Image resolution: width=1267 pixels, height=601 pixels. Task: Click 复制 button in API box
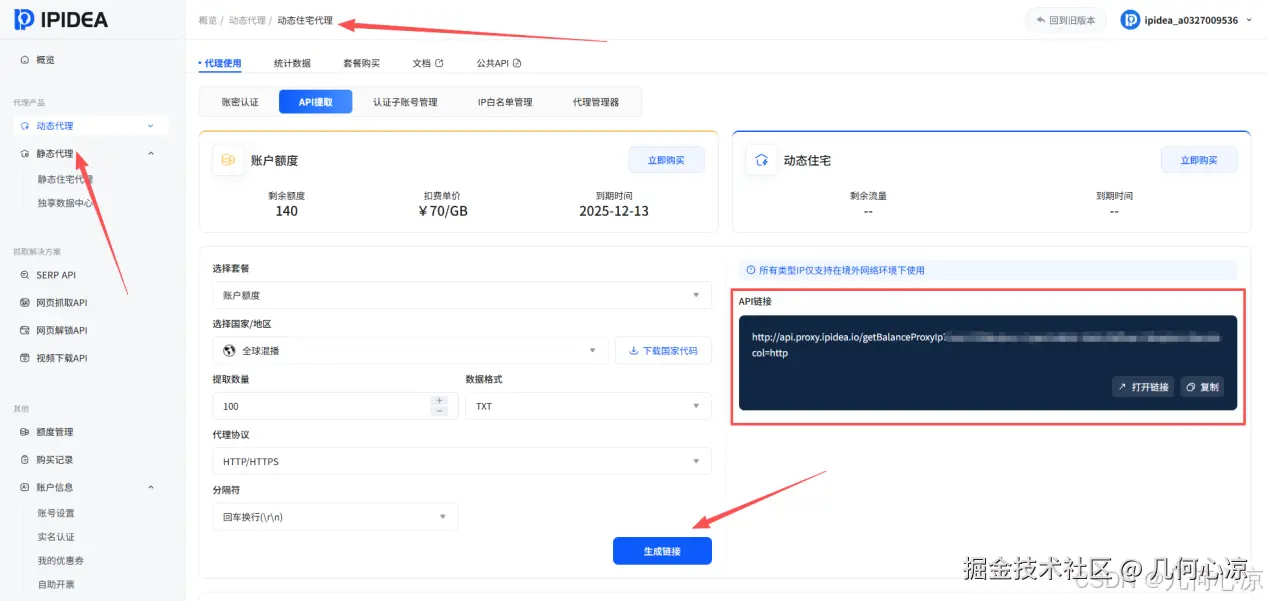[x=1202, y=387]
